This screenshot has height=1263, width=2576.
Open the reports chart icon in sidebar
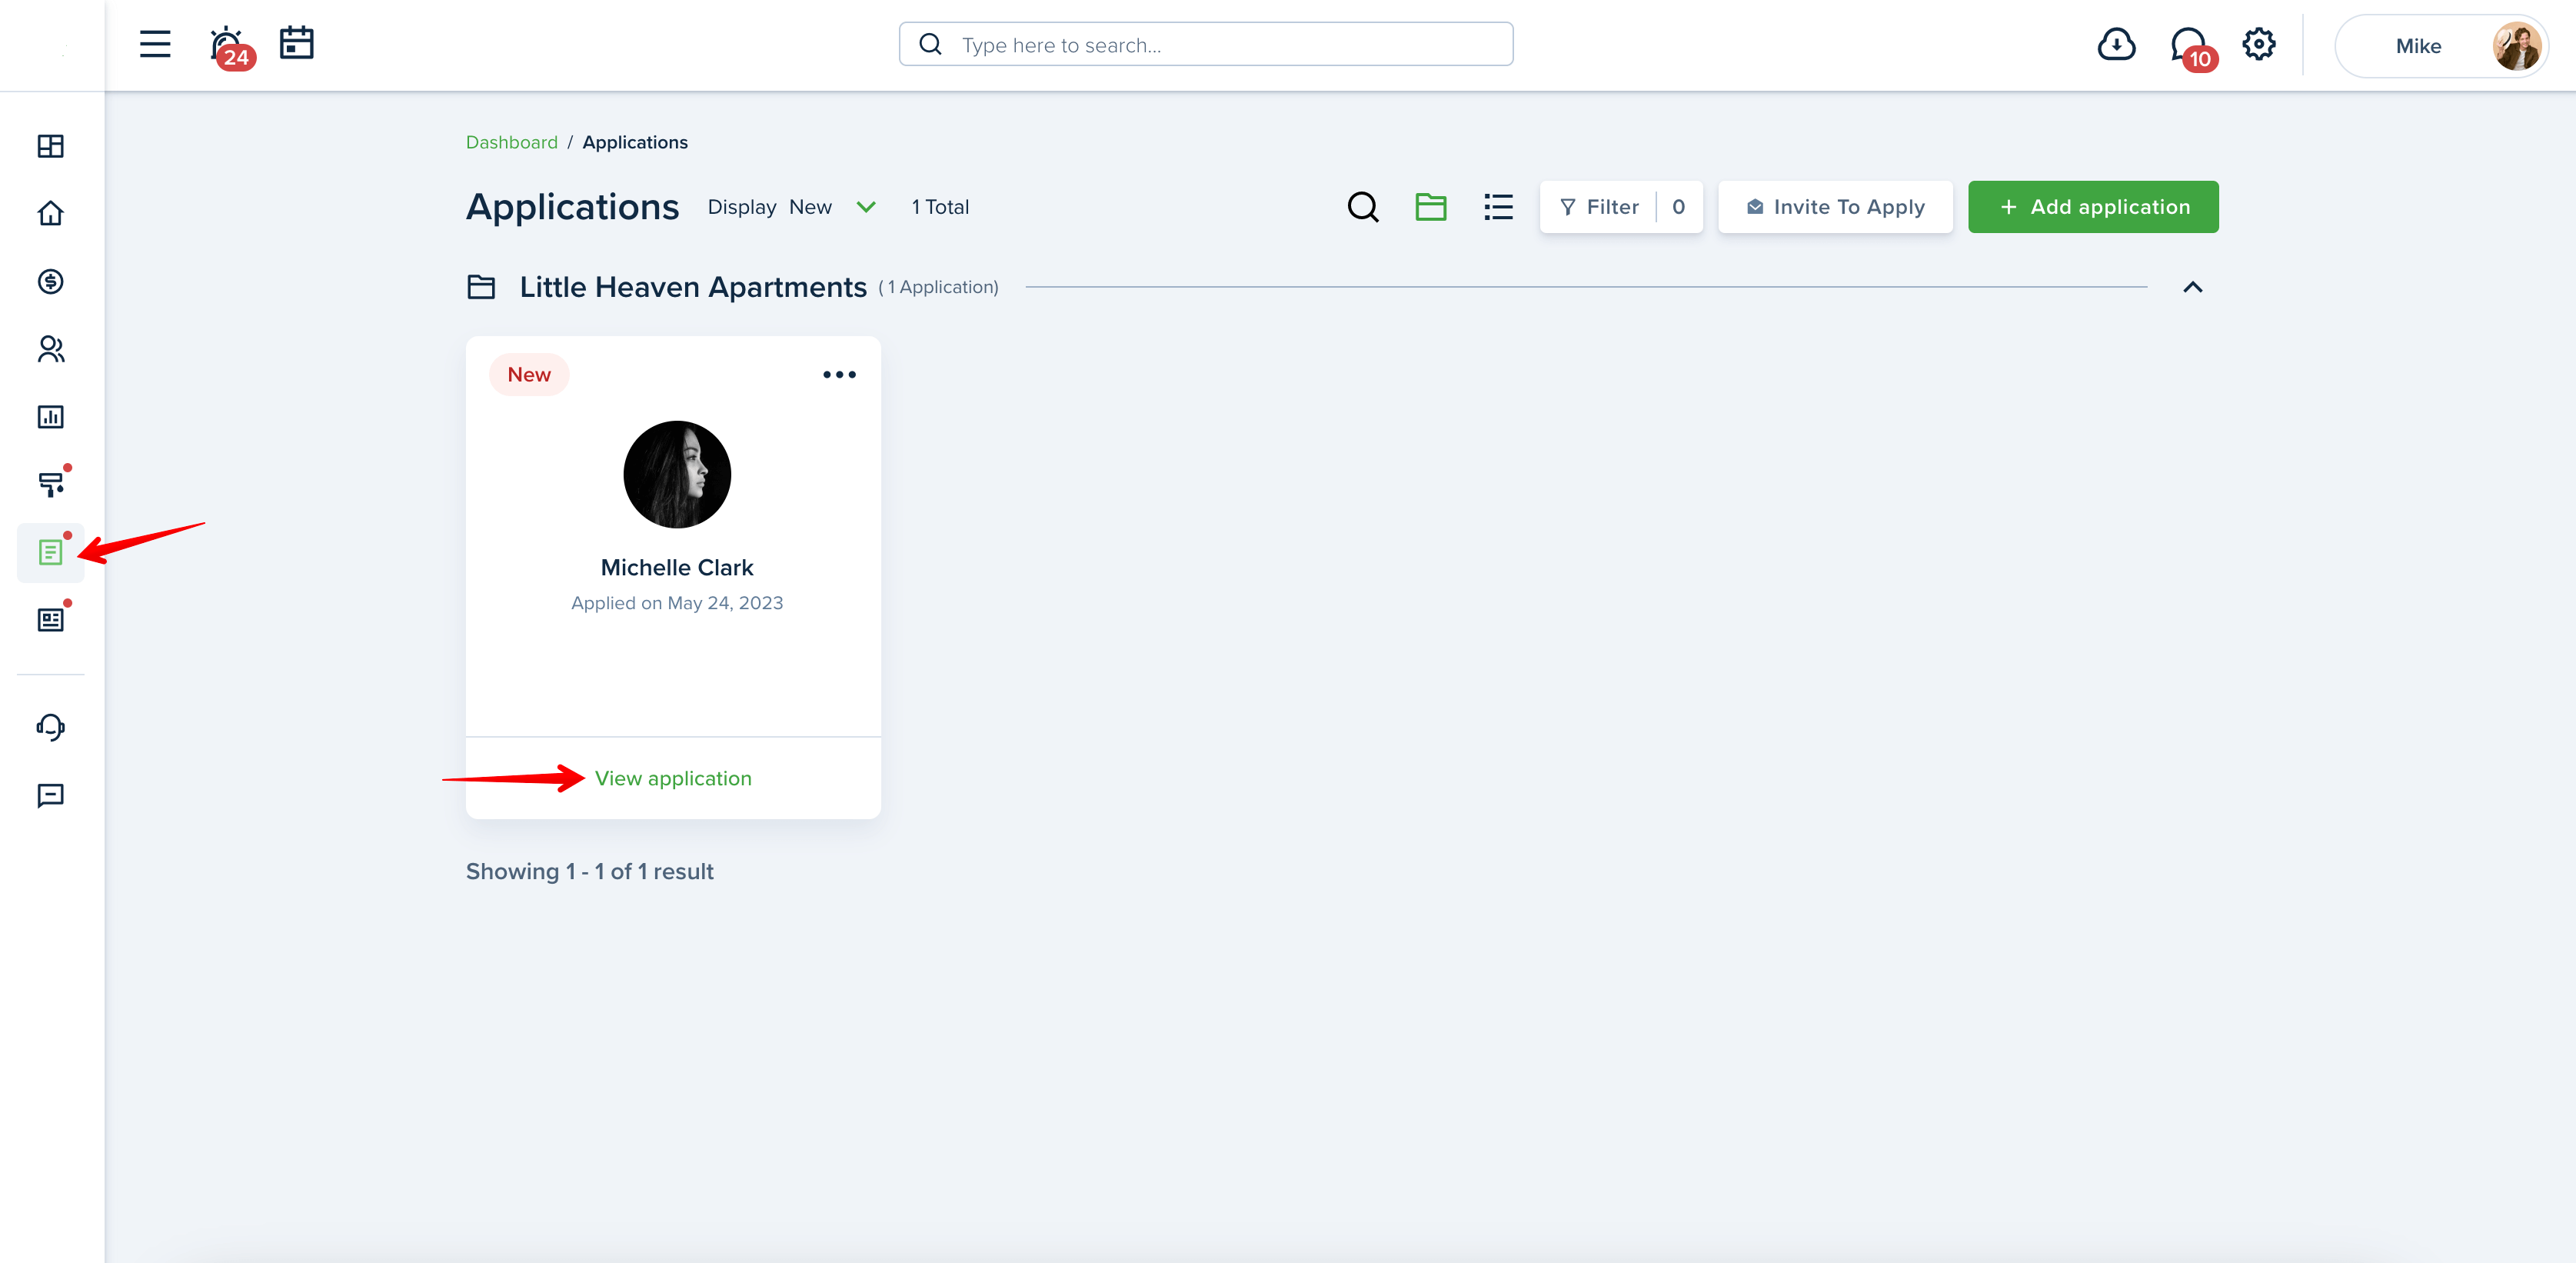[x=51, y=417]
